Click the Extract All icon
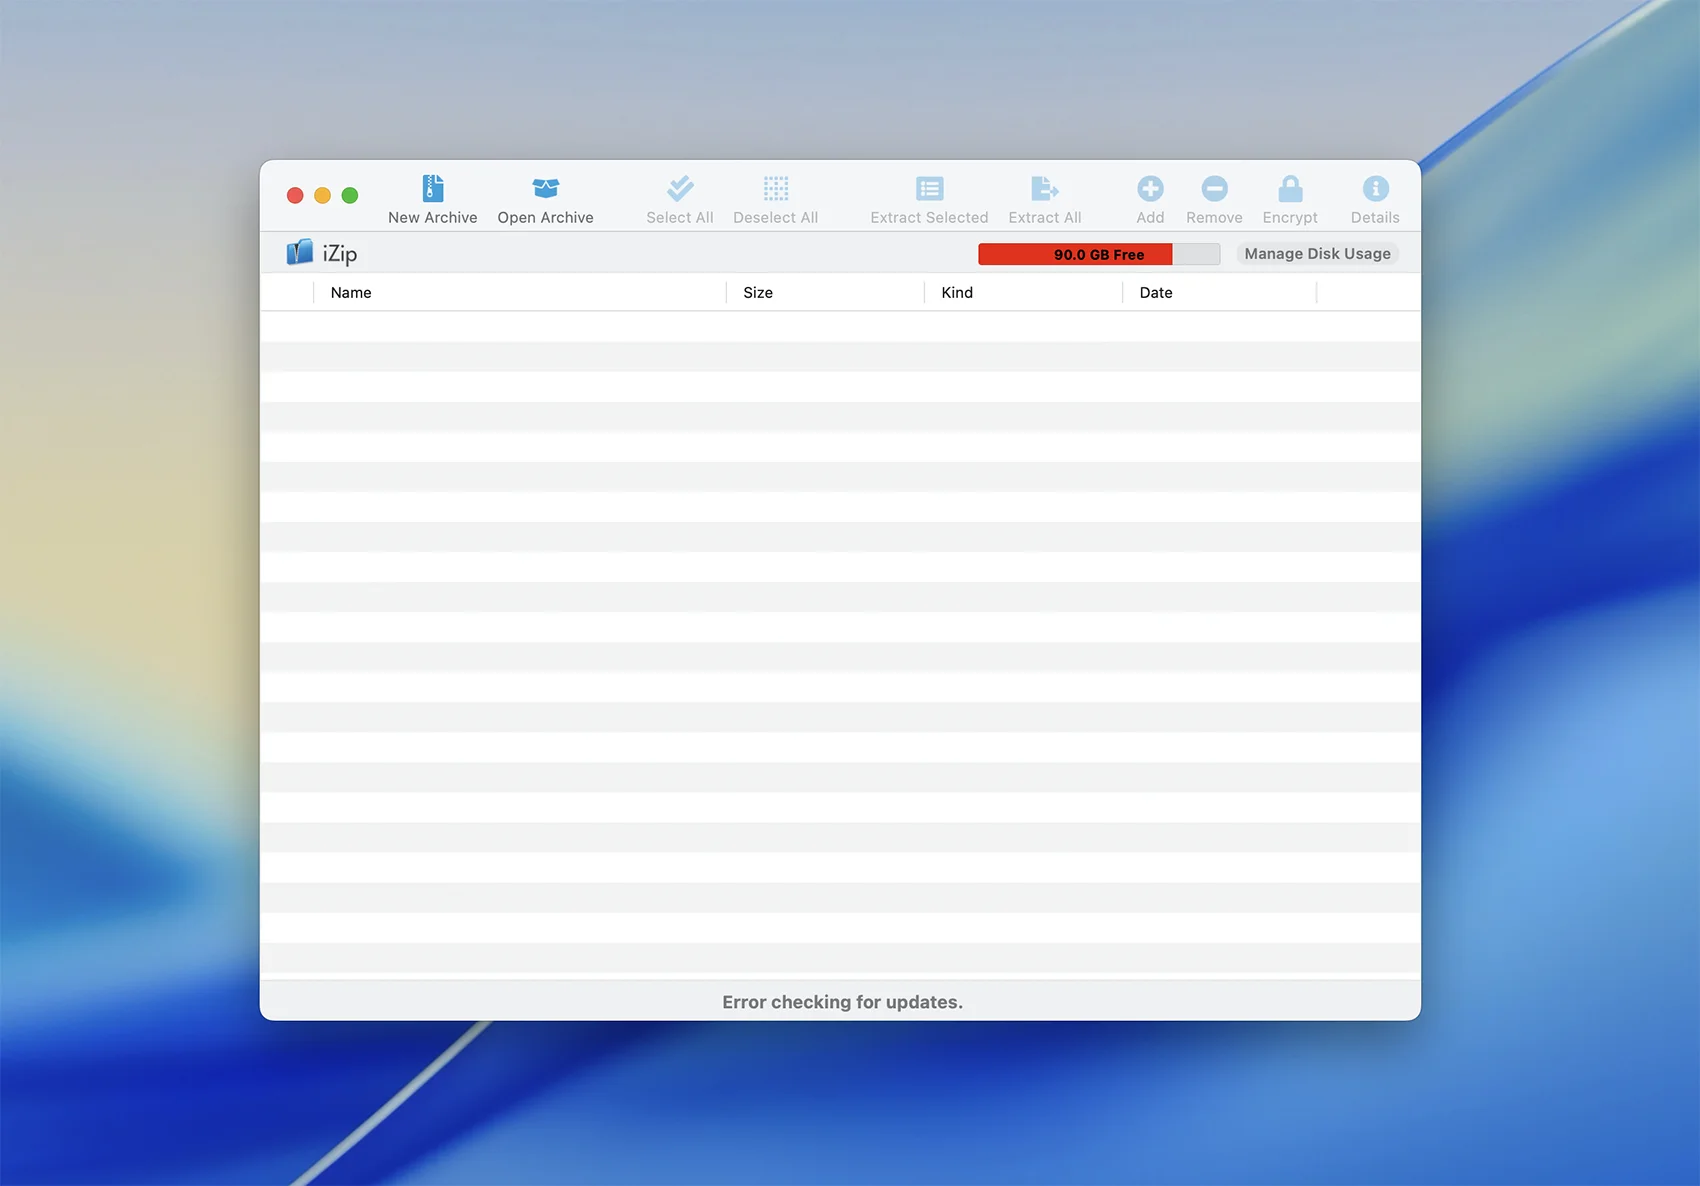The height and width of the screenshot is (1186, 1700). pos(1044,189)
